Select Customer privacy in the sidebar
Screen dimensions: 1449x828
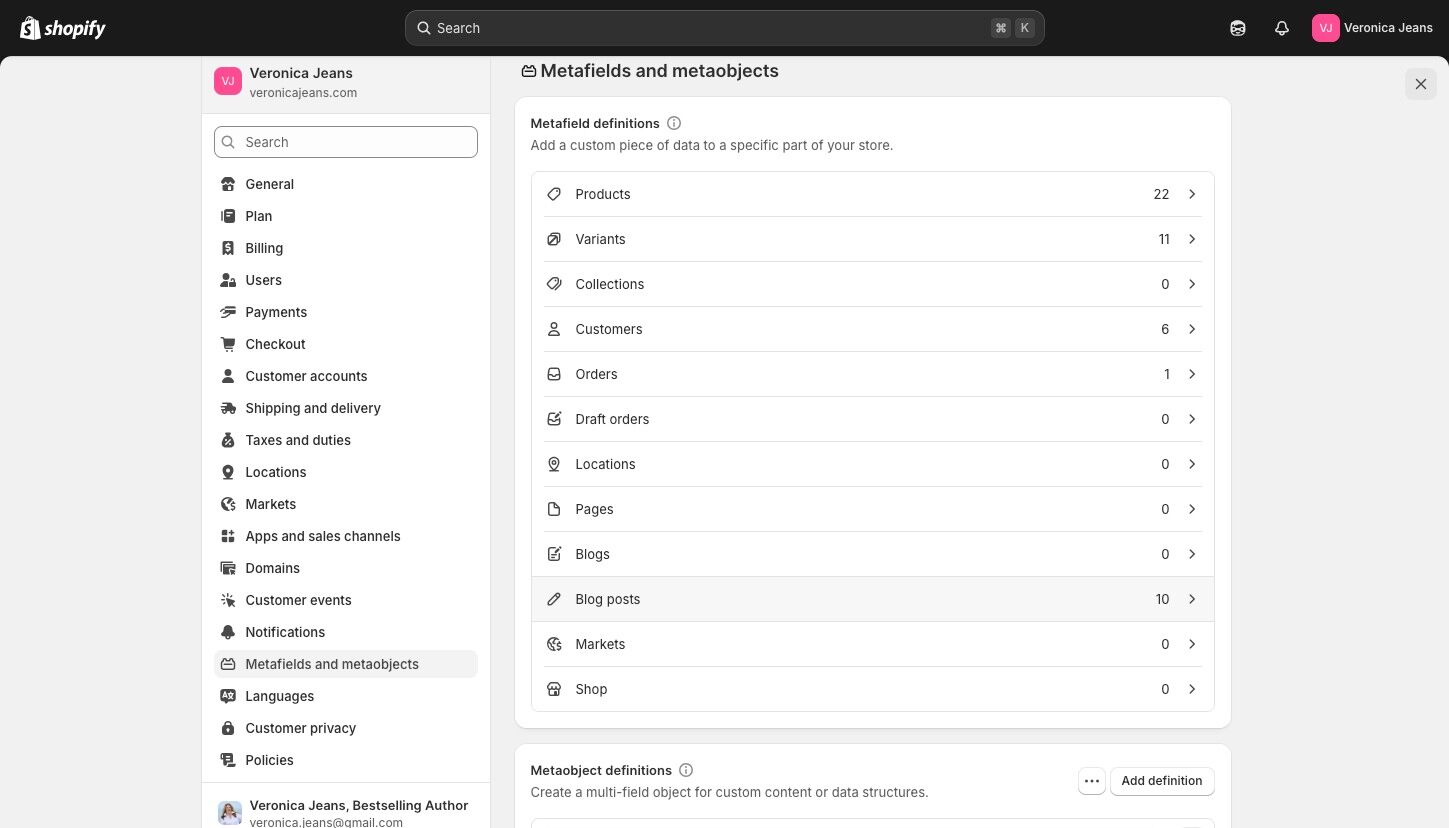point(300,728)
